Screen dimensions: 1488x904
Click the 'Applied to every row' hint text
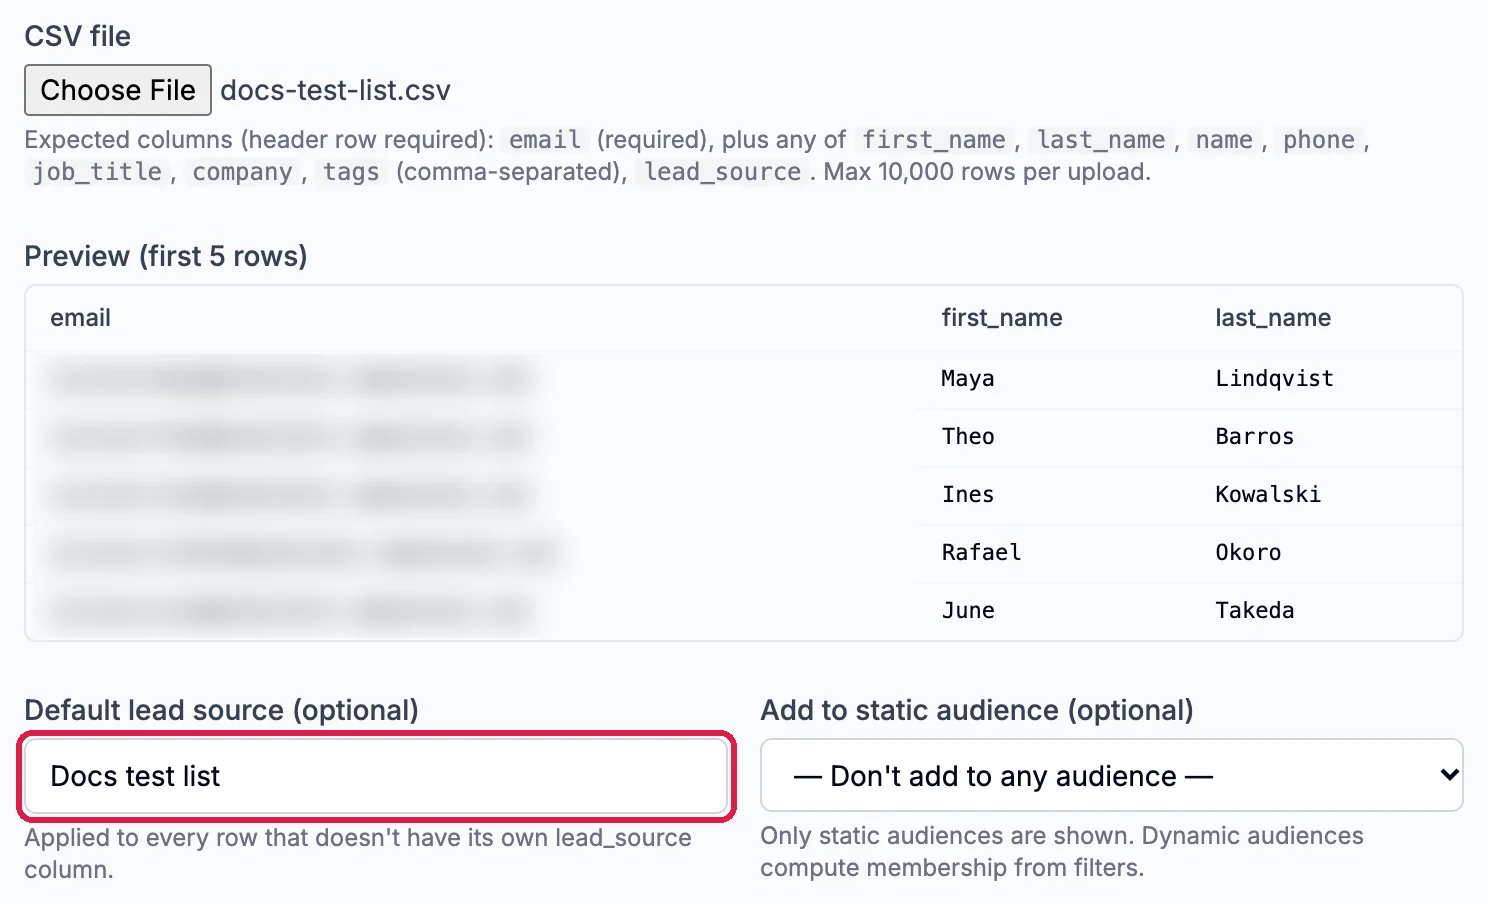(x=358, y=853)
